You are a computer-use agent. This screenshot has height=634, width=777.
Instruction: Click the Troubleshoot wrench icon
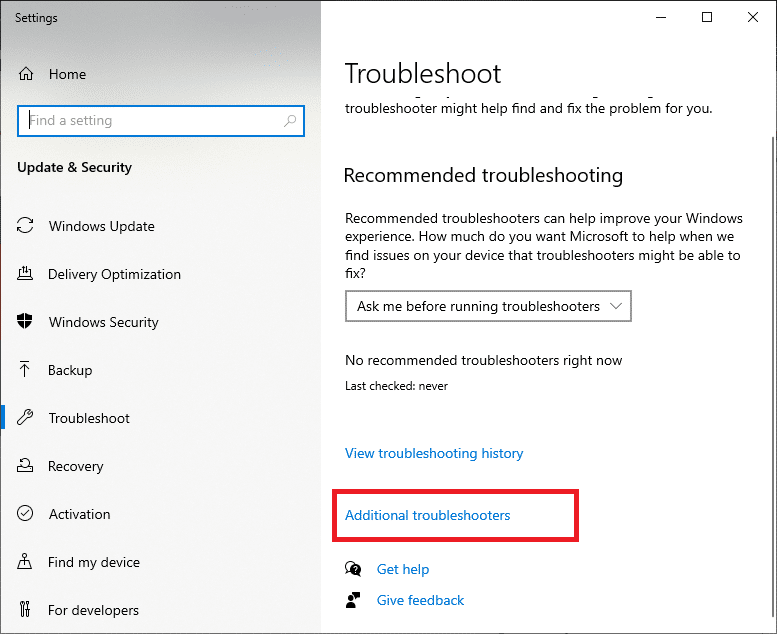(x=26, y=418)
